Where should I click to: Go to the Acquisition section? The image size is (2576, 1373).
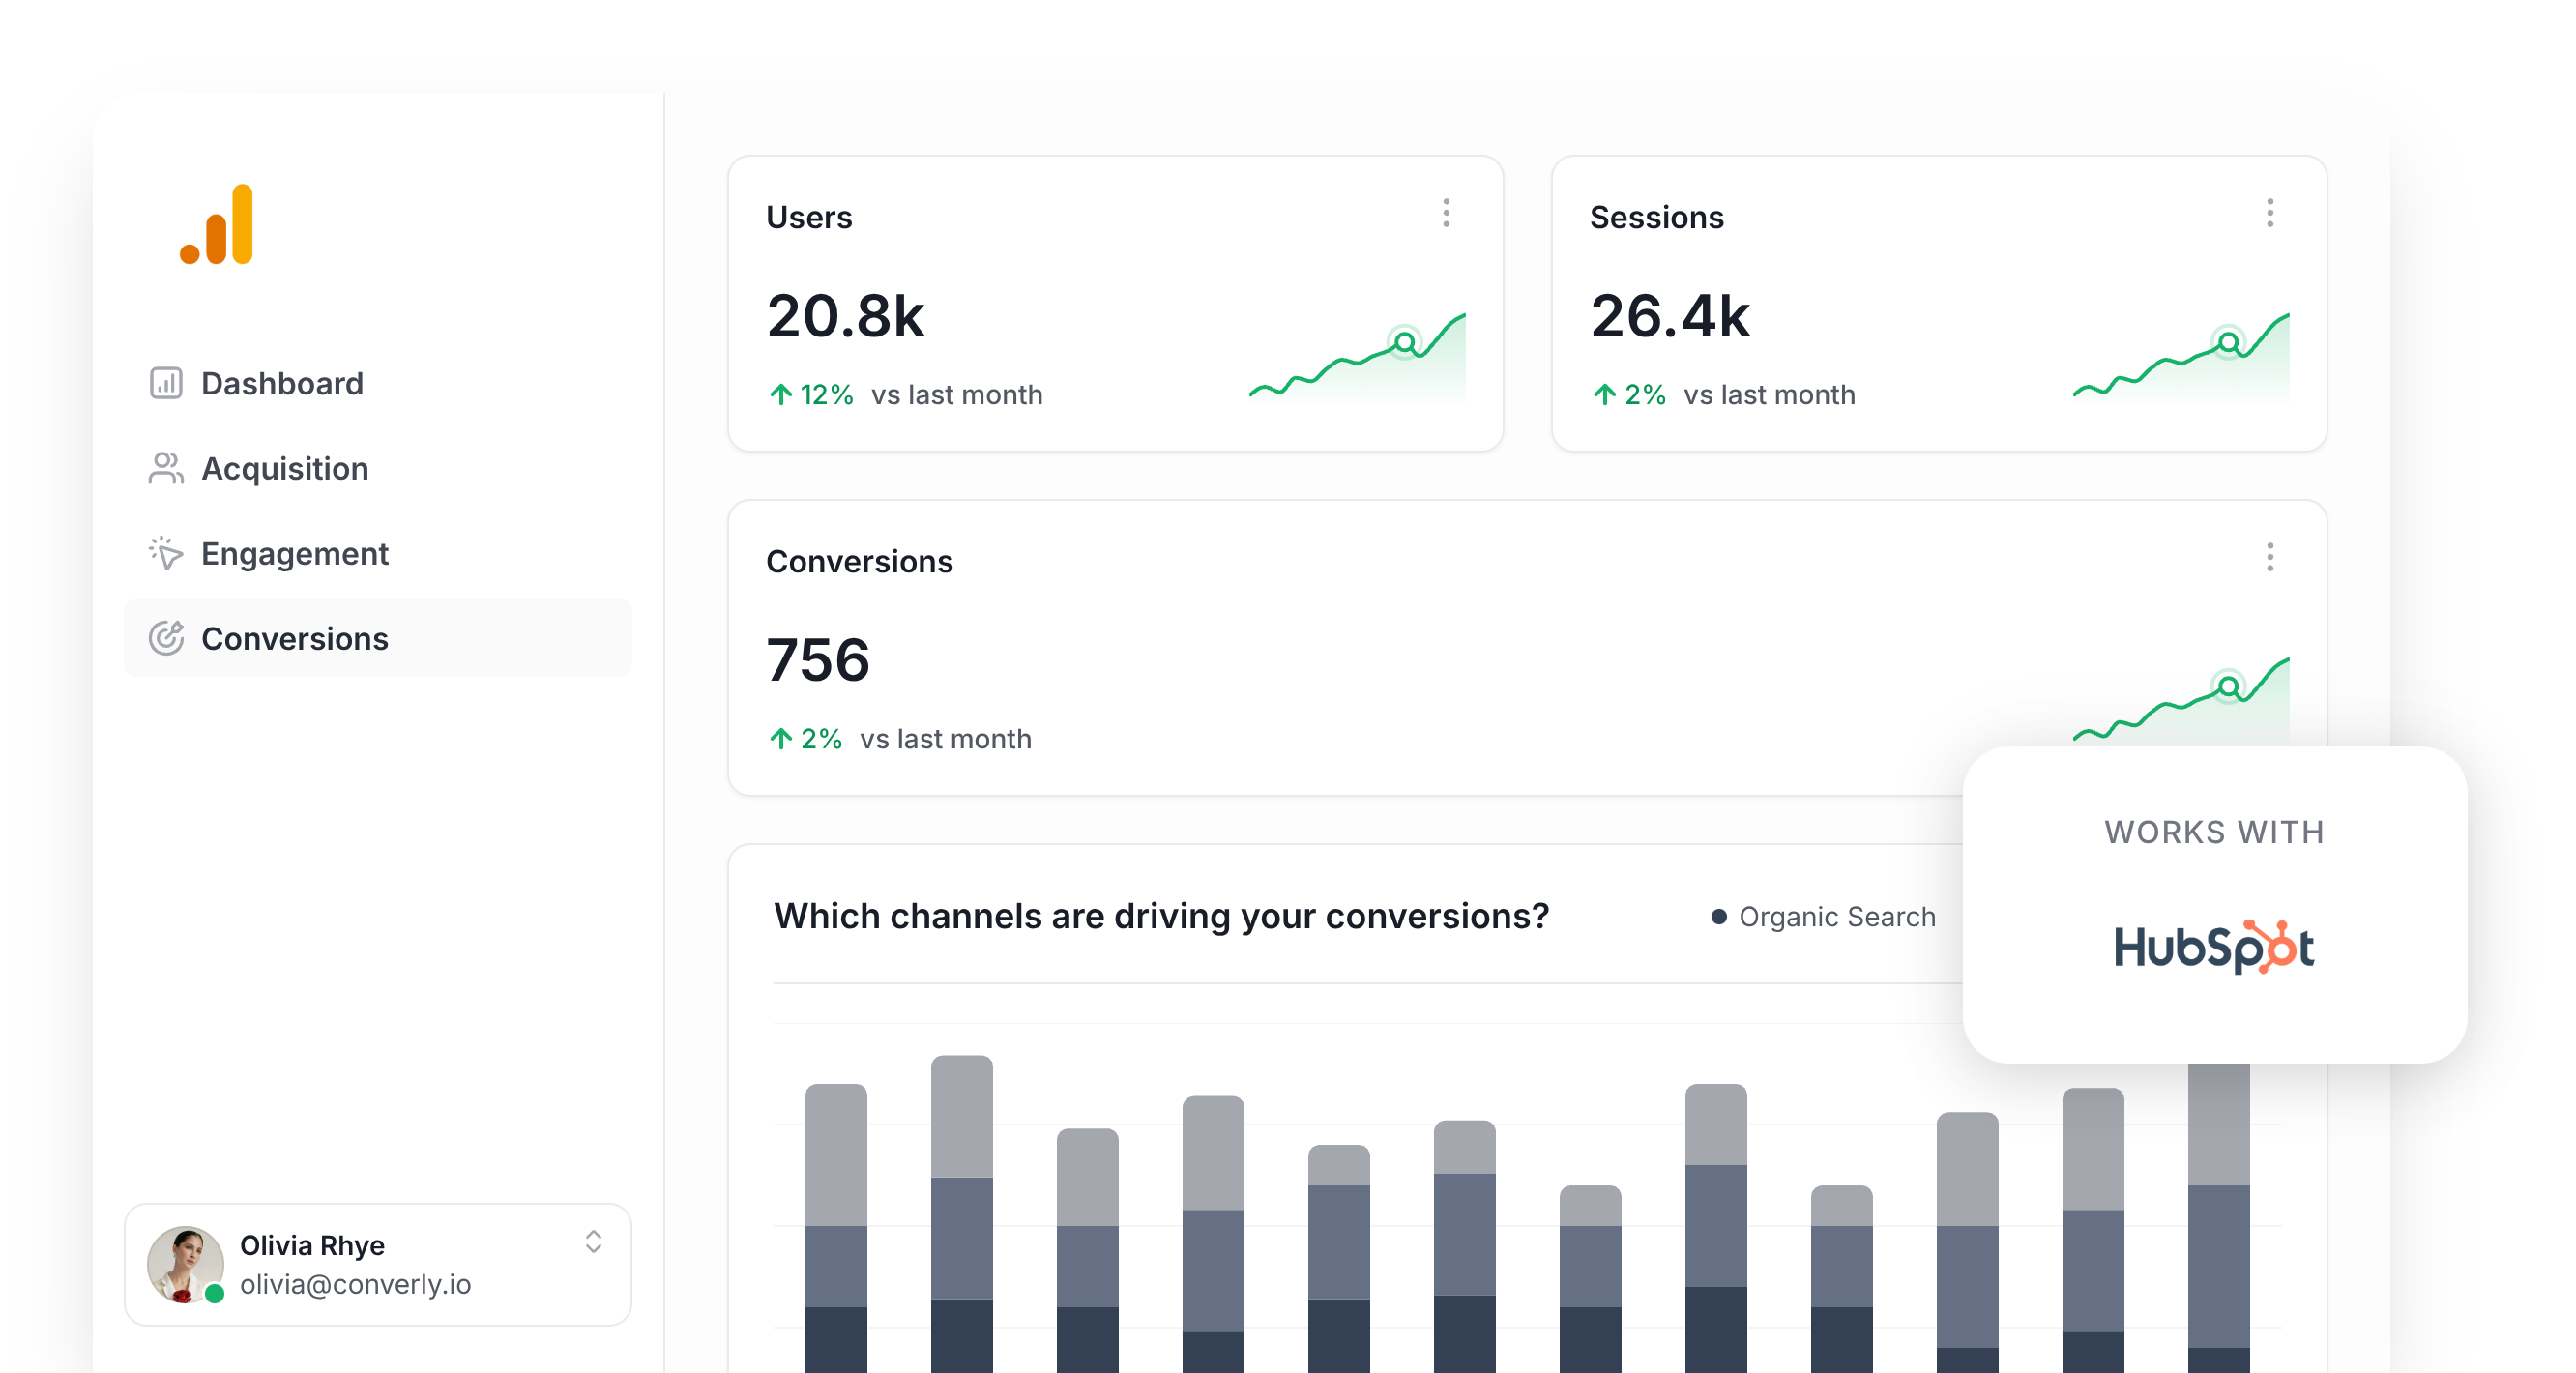coord(285,468)
